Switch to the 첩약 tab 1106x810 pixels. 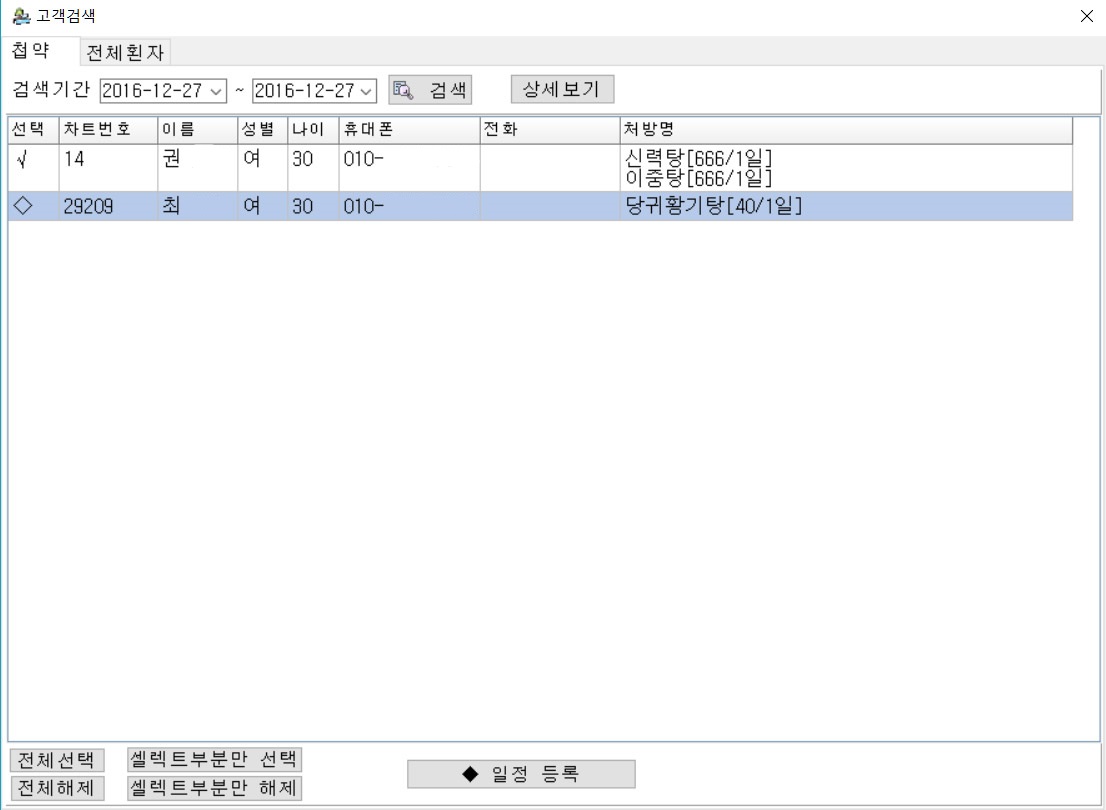(x=31, y=51)
